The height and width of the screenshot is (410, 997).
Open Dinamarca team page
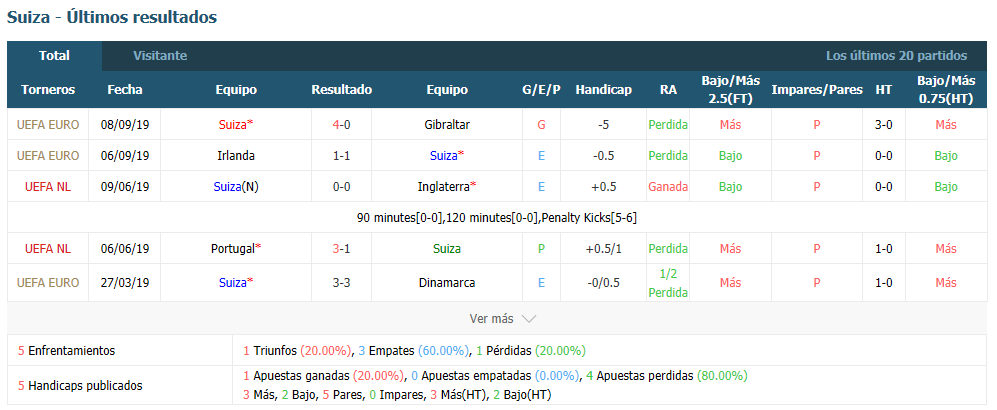tap(446, 283)
